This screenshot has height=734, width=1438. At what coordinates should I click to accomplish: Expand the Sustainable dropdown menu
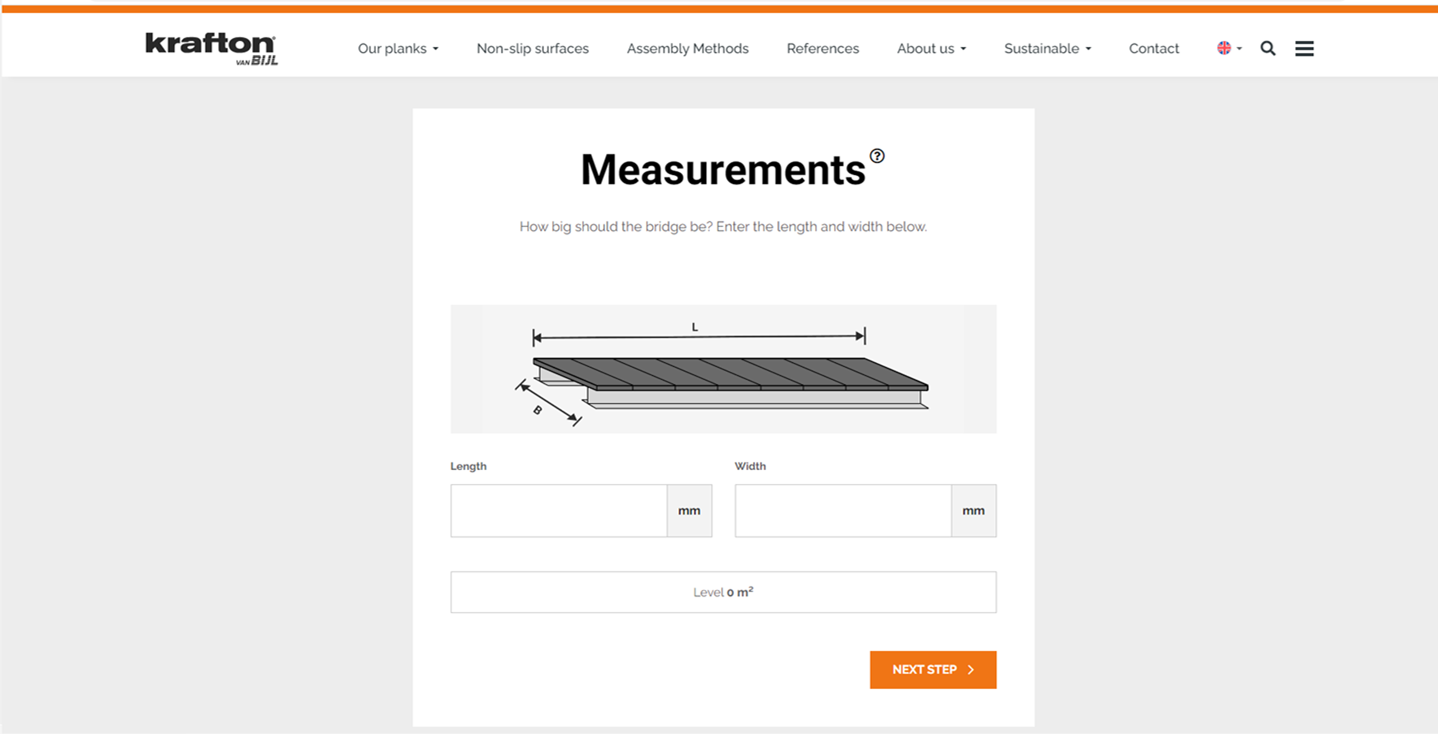(x=1047, y=48)
